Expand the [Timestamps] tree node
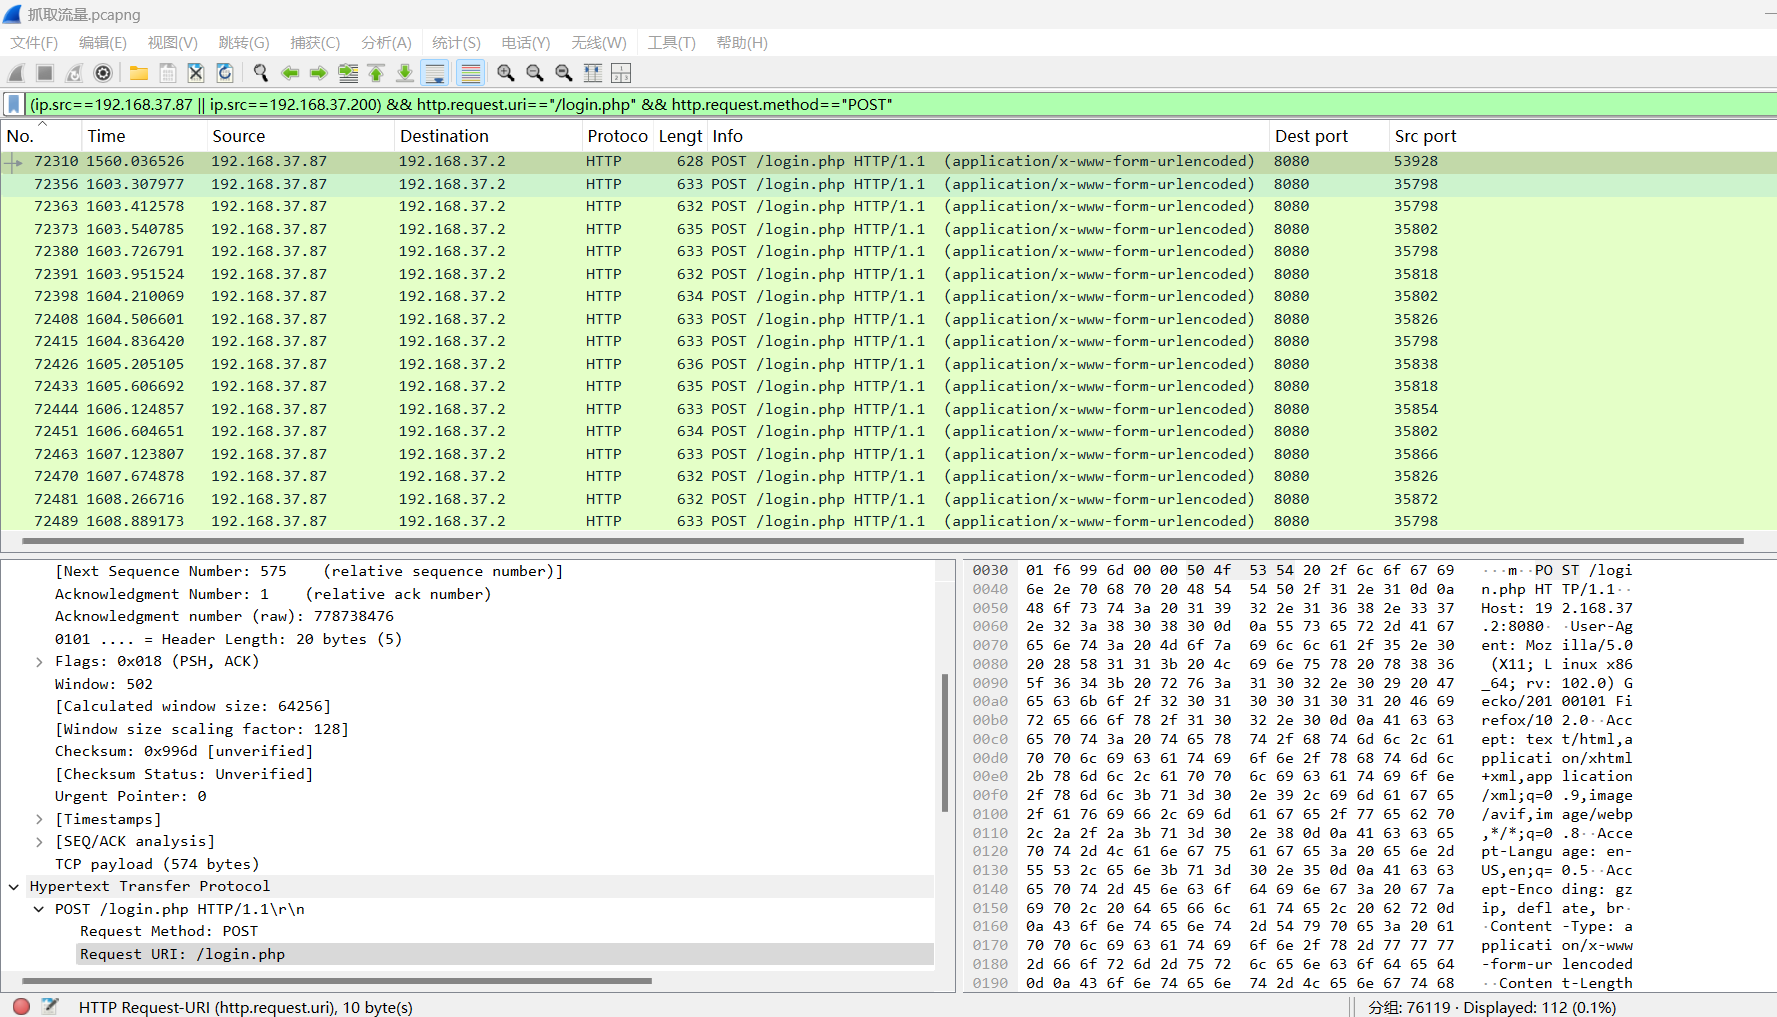 39,820
